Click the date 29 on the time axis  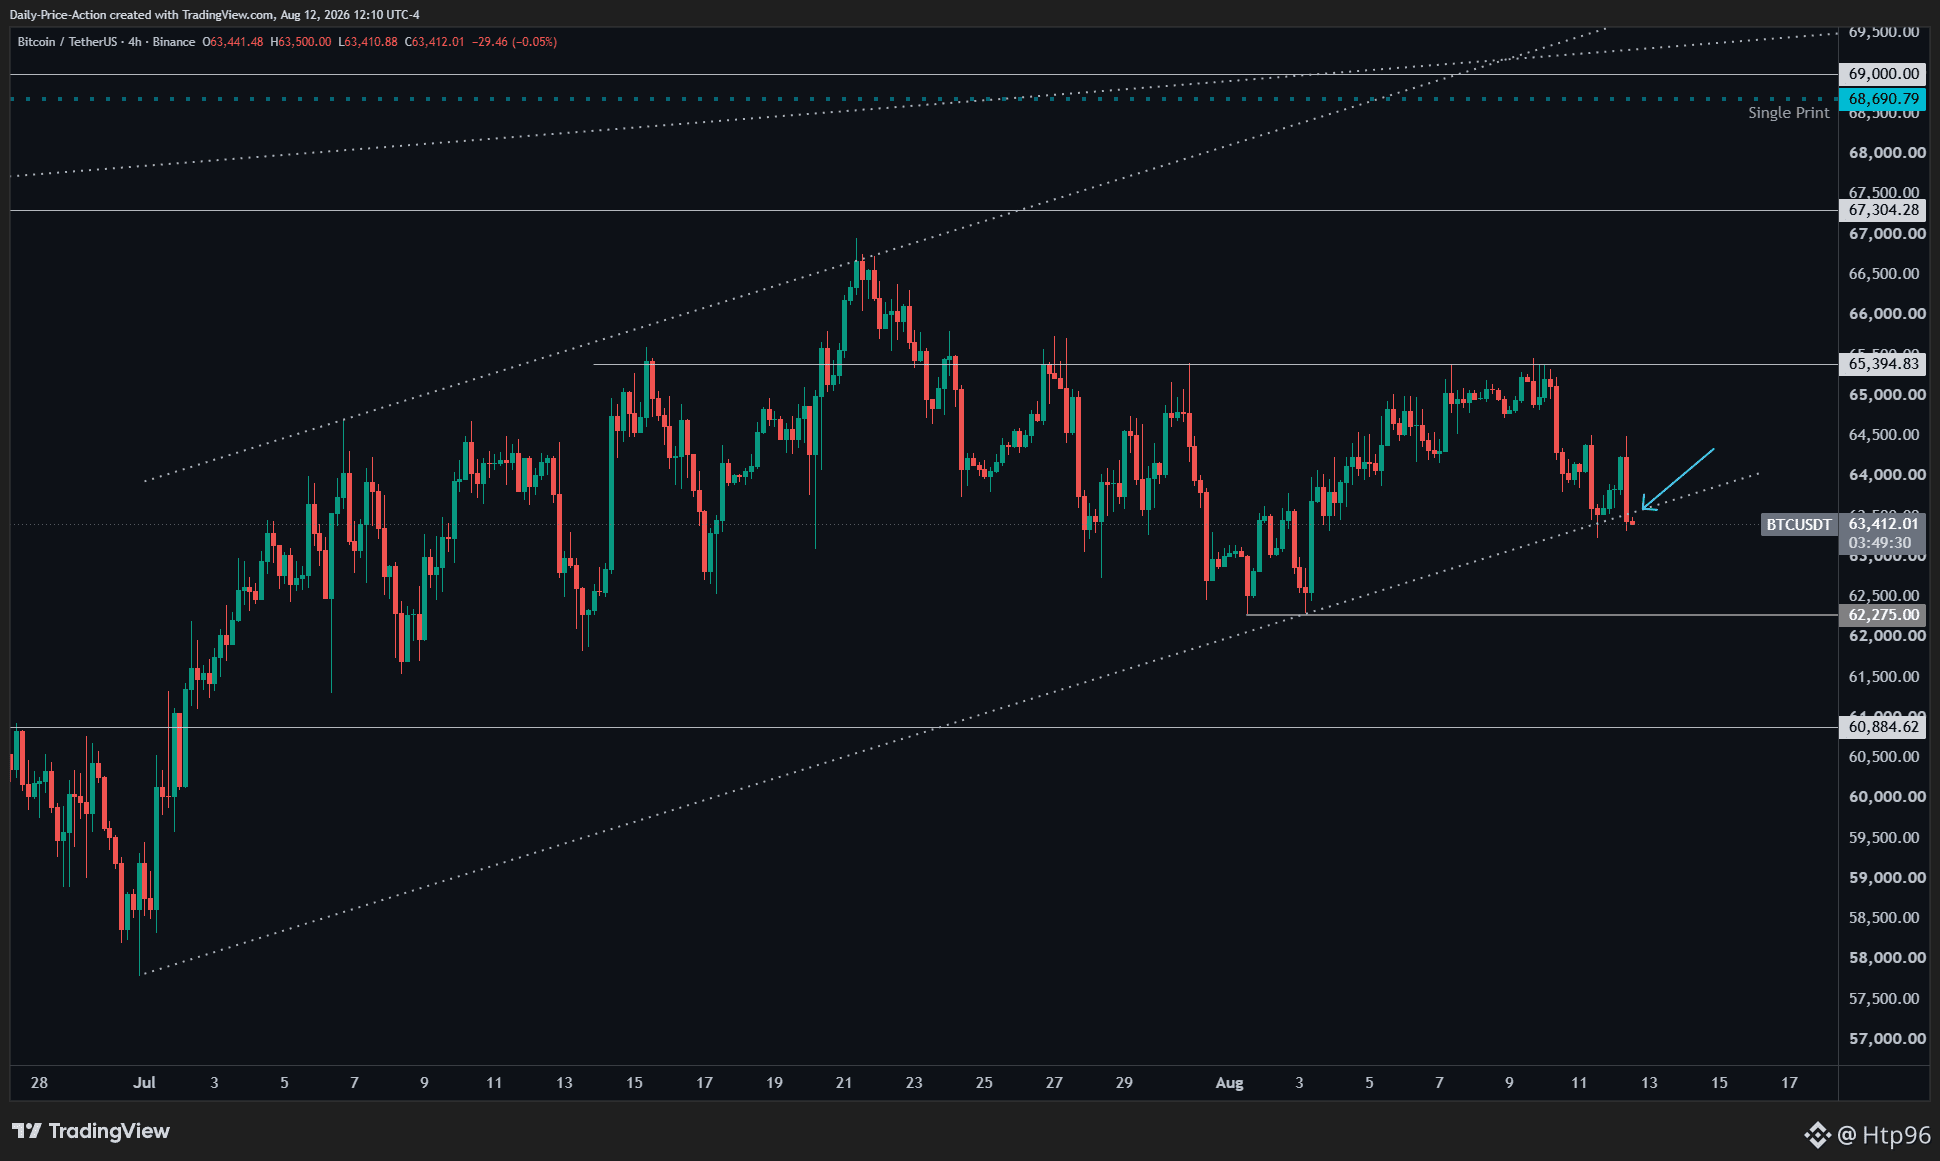(x=1124, y=1083)
